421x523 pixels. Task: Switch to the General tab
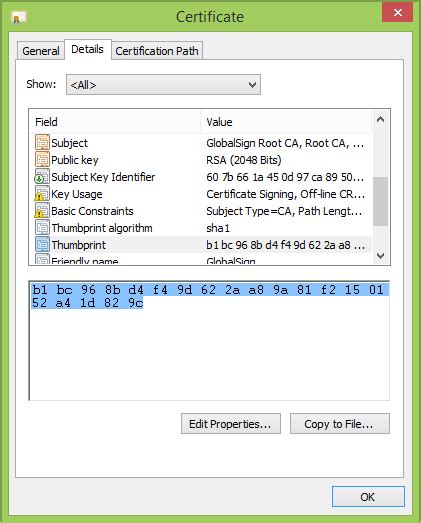[41, 51]
